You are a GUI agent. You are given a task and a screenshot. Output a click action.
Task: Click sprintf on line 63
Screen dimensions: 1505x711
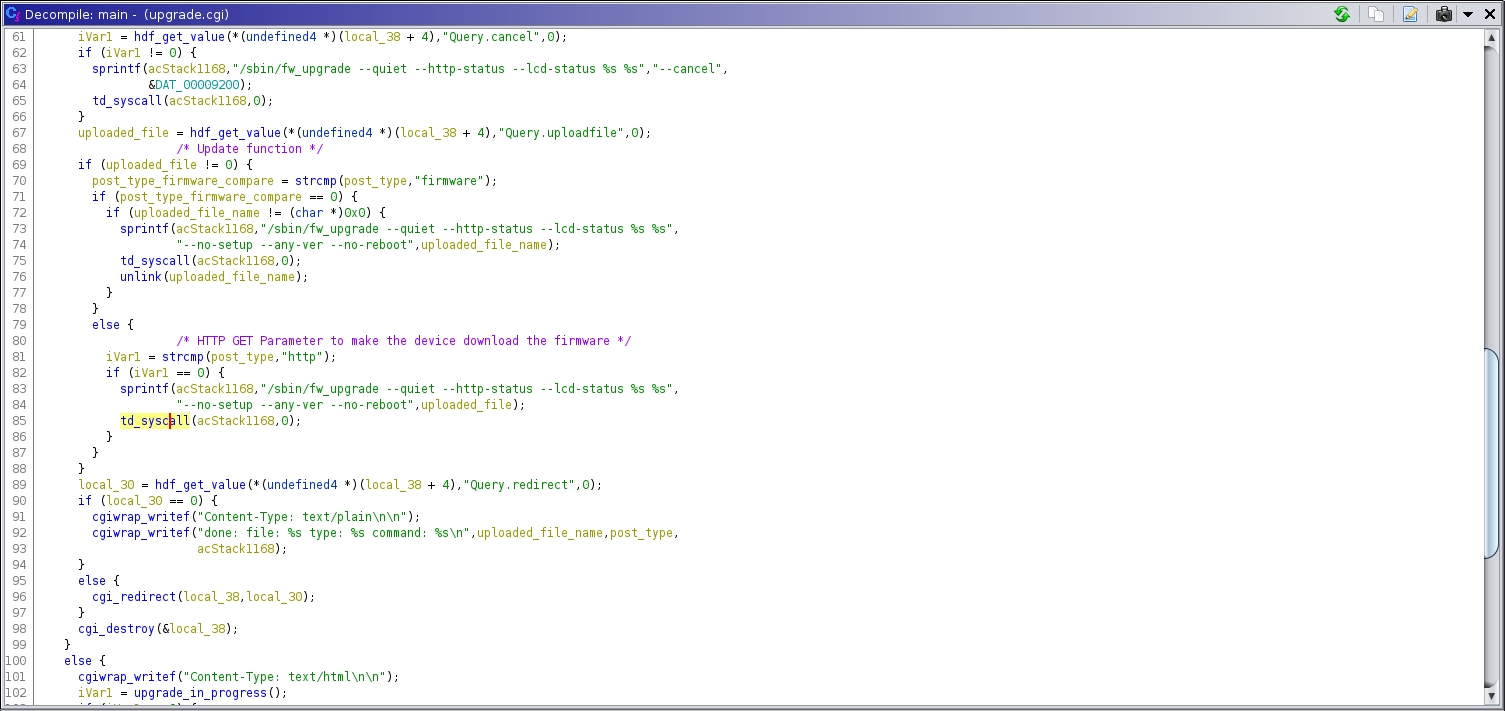[116, 69]
